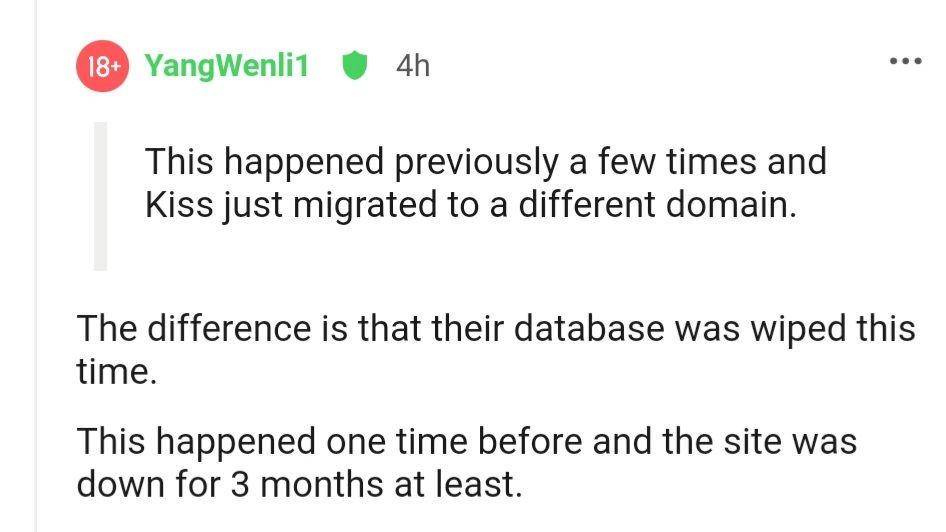Image resolution: width=946 pixels, height=532 pixels.
Task: Click the line 'down for 3 months at least.'
Action: [299, 485]
